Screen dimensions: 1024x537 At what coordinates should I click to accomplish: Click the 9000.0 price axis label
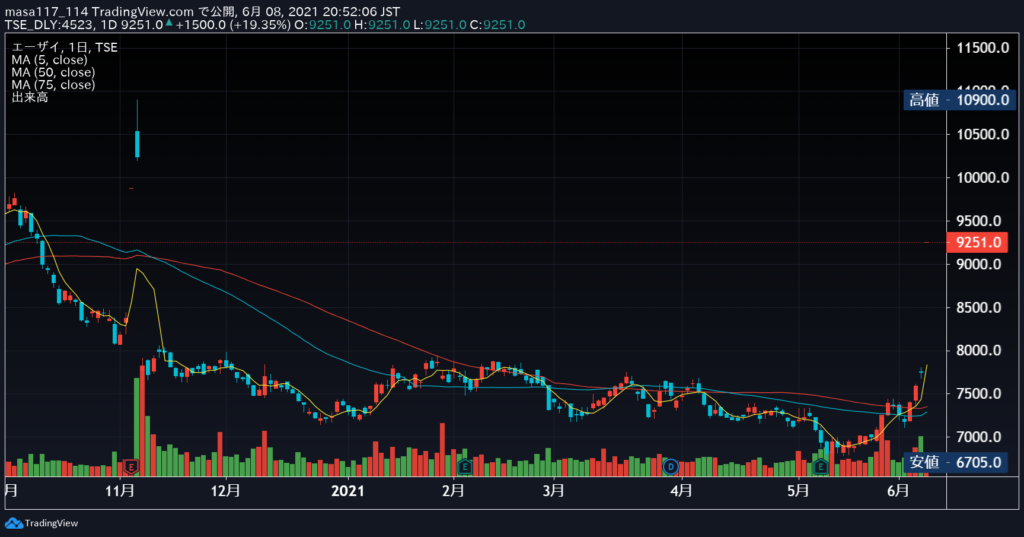pos(978,264)
